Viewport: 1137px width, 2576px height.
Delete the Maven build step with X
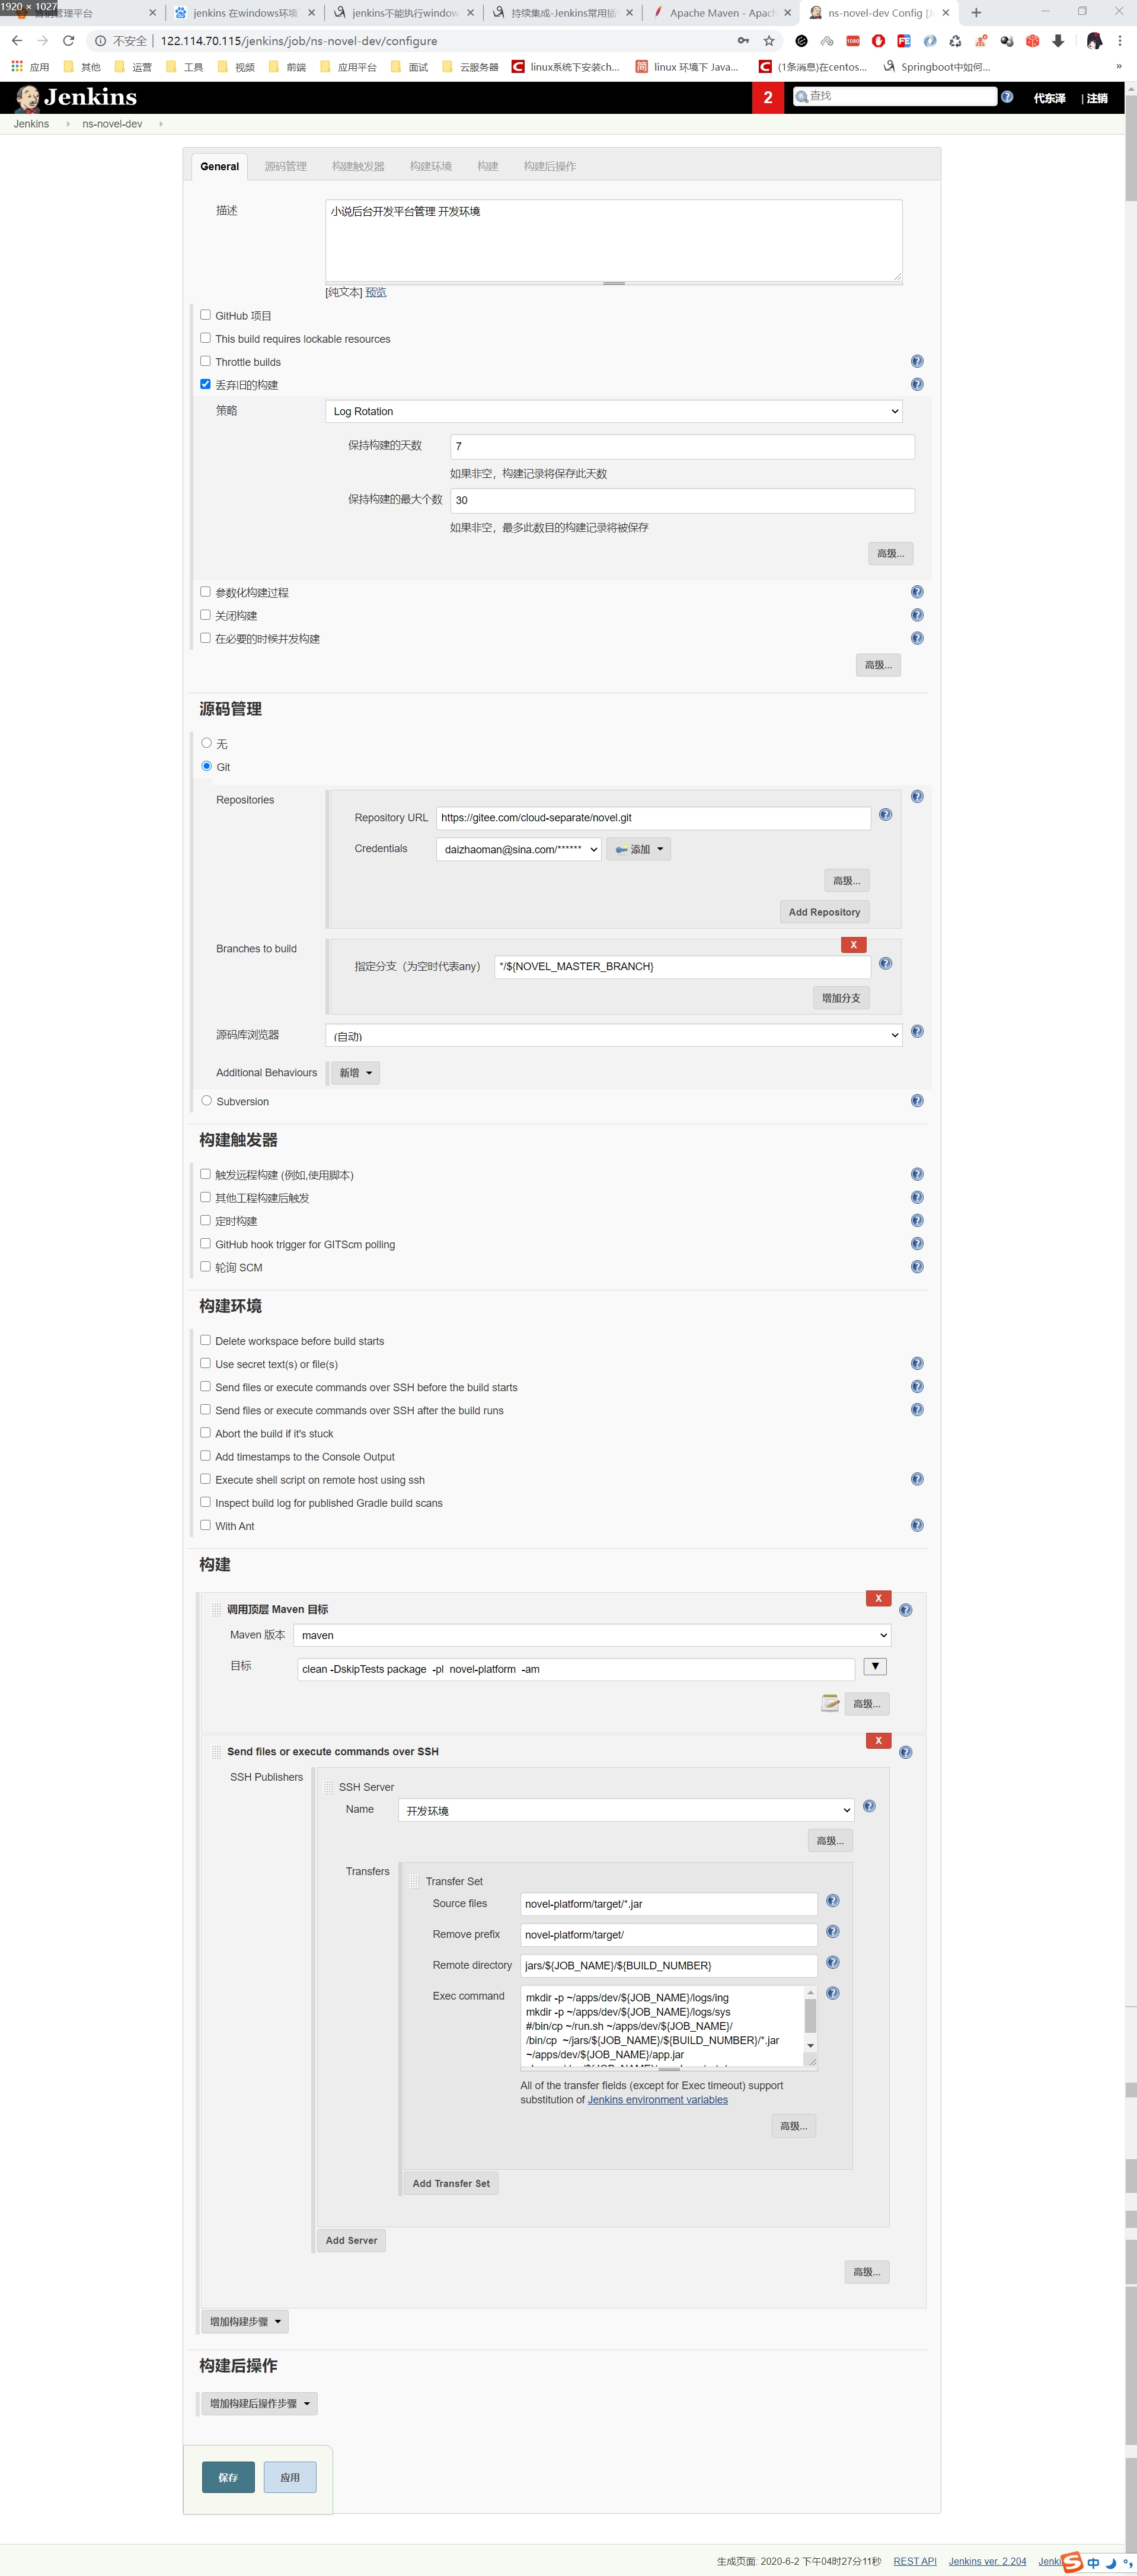(x=877, y=1598)
